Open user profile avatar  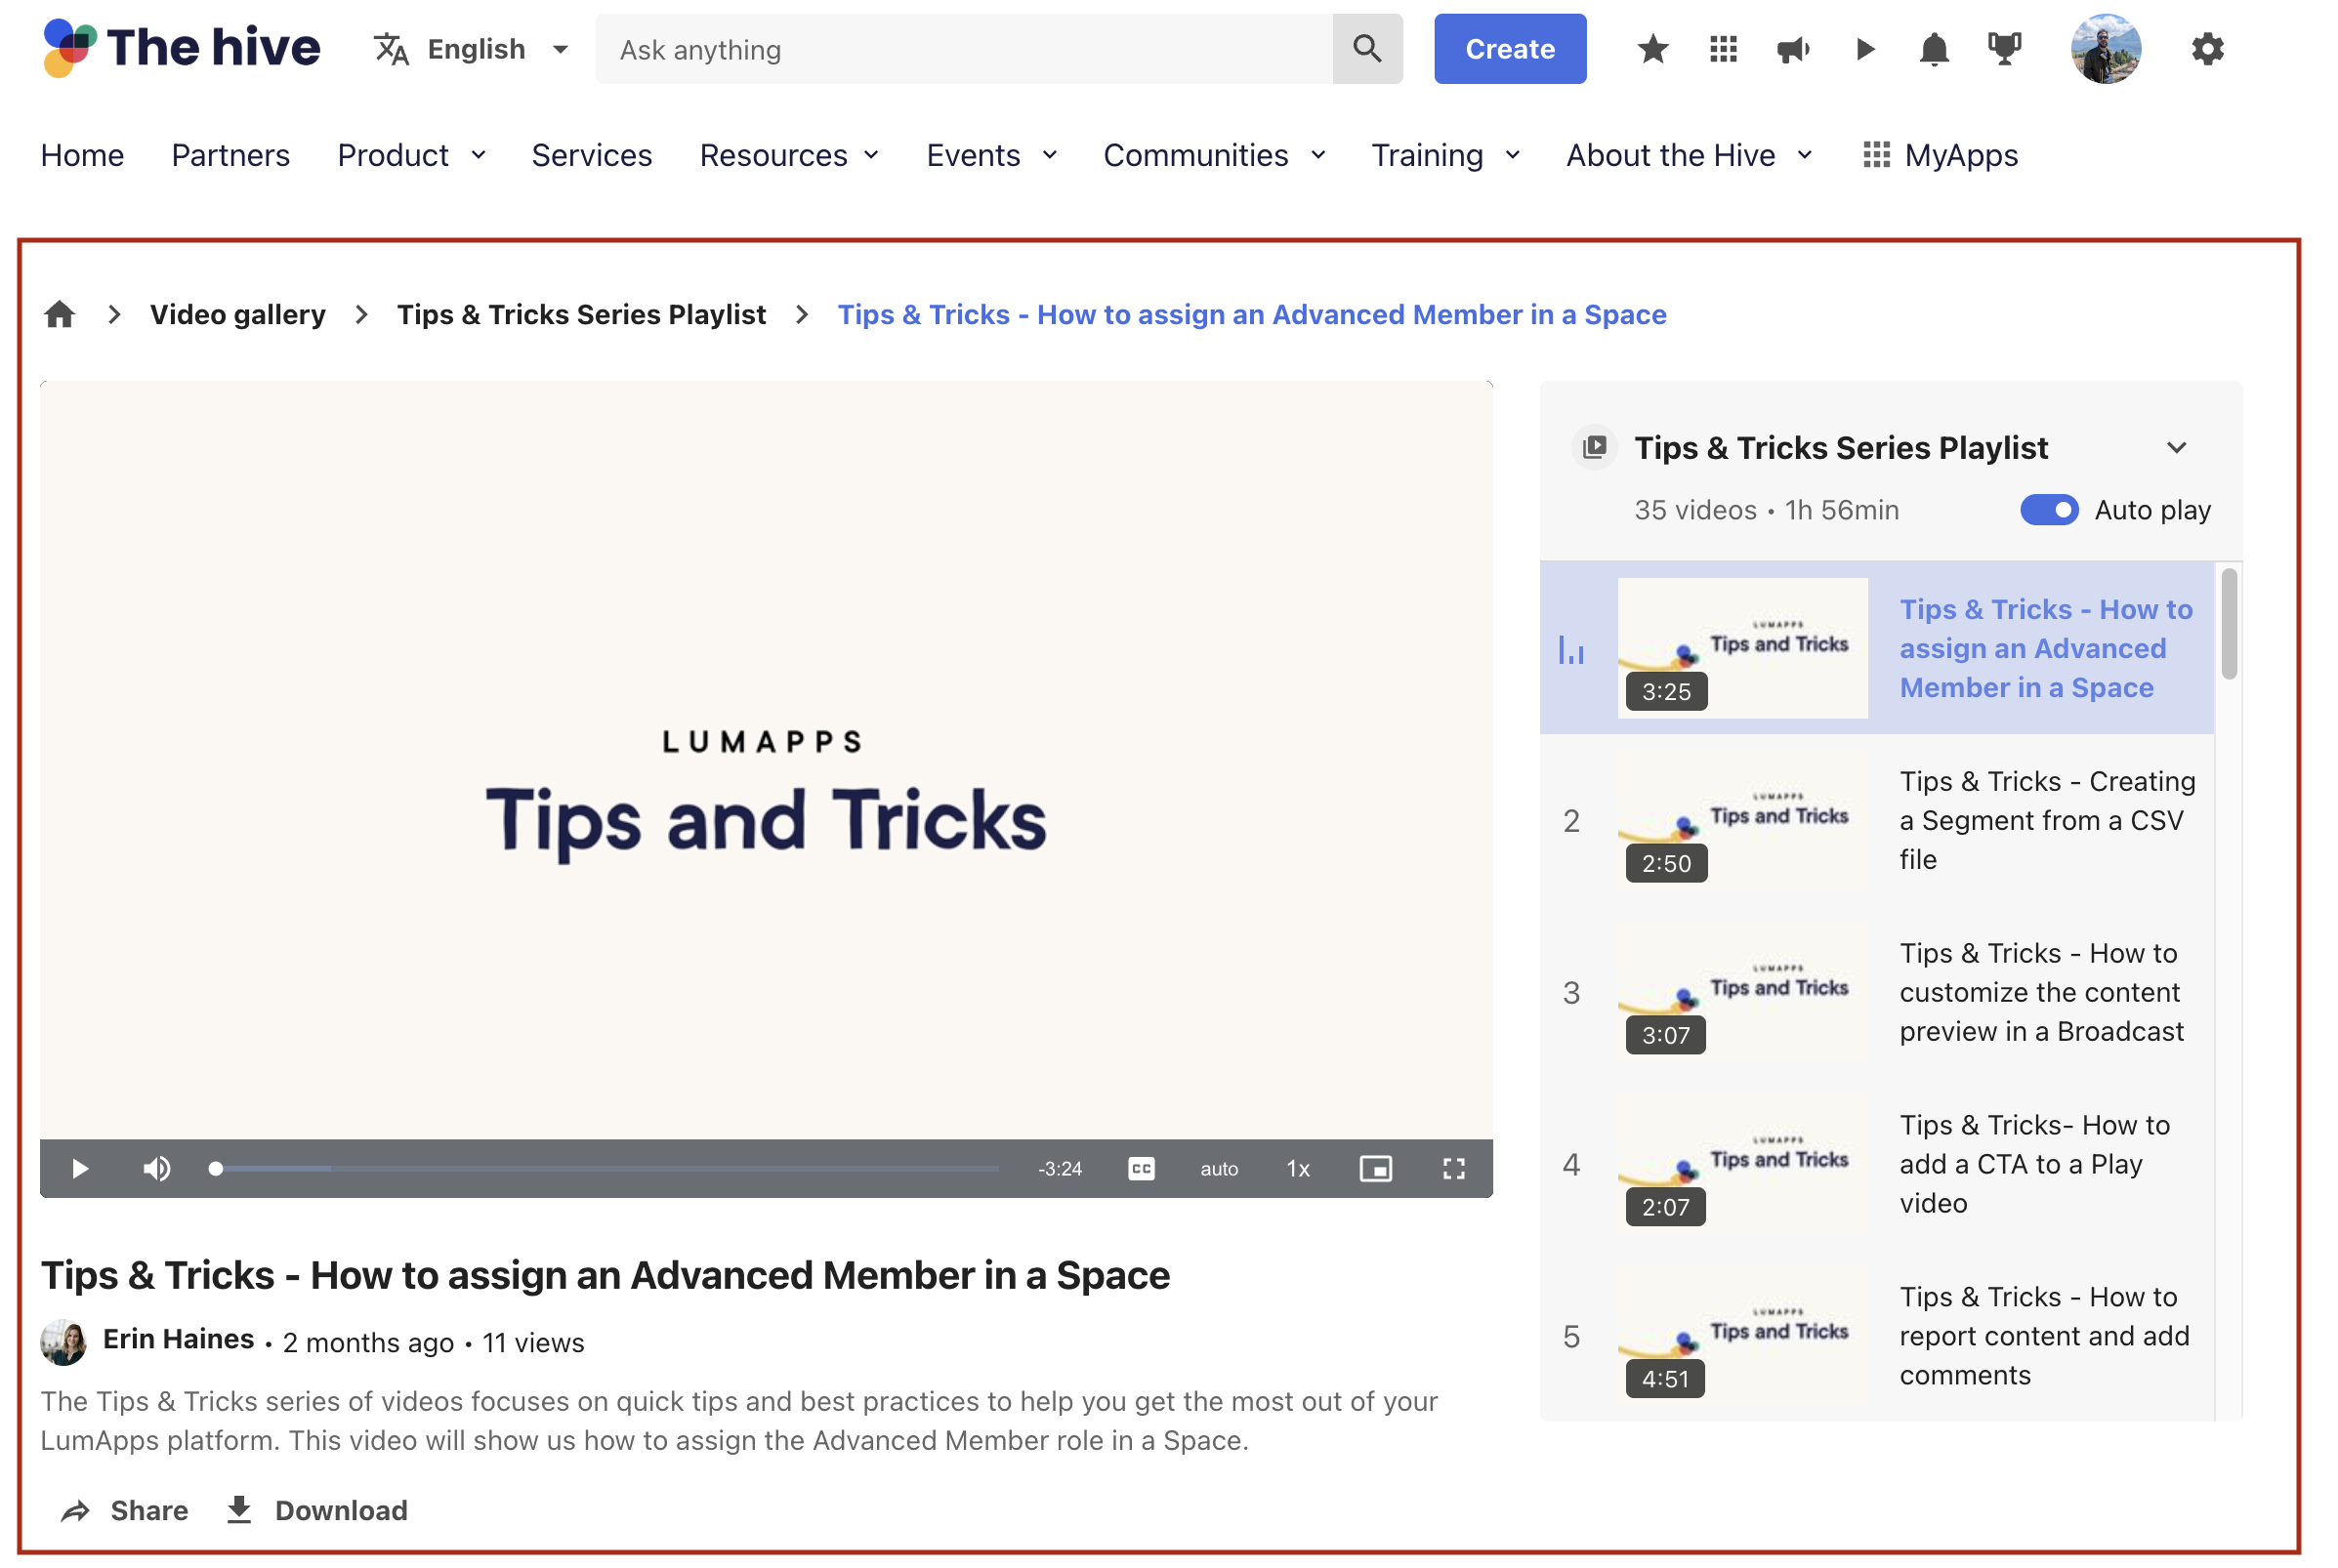[2106, 49]
